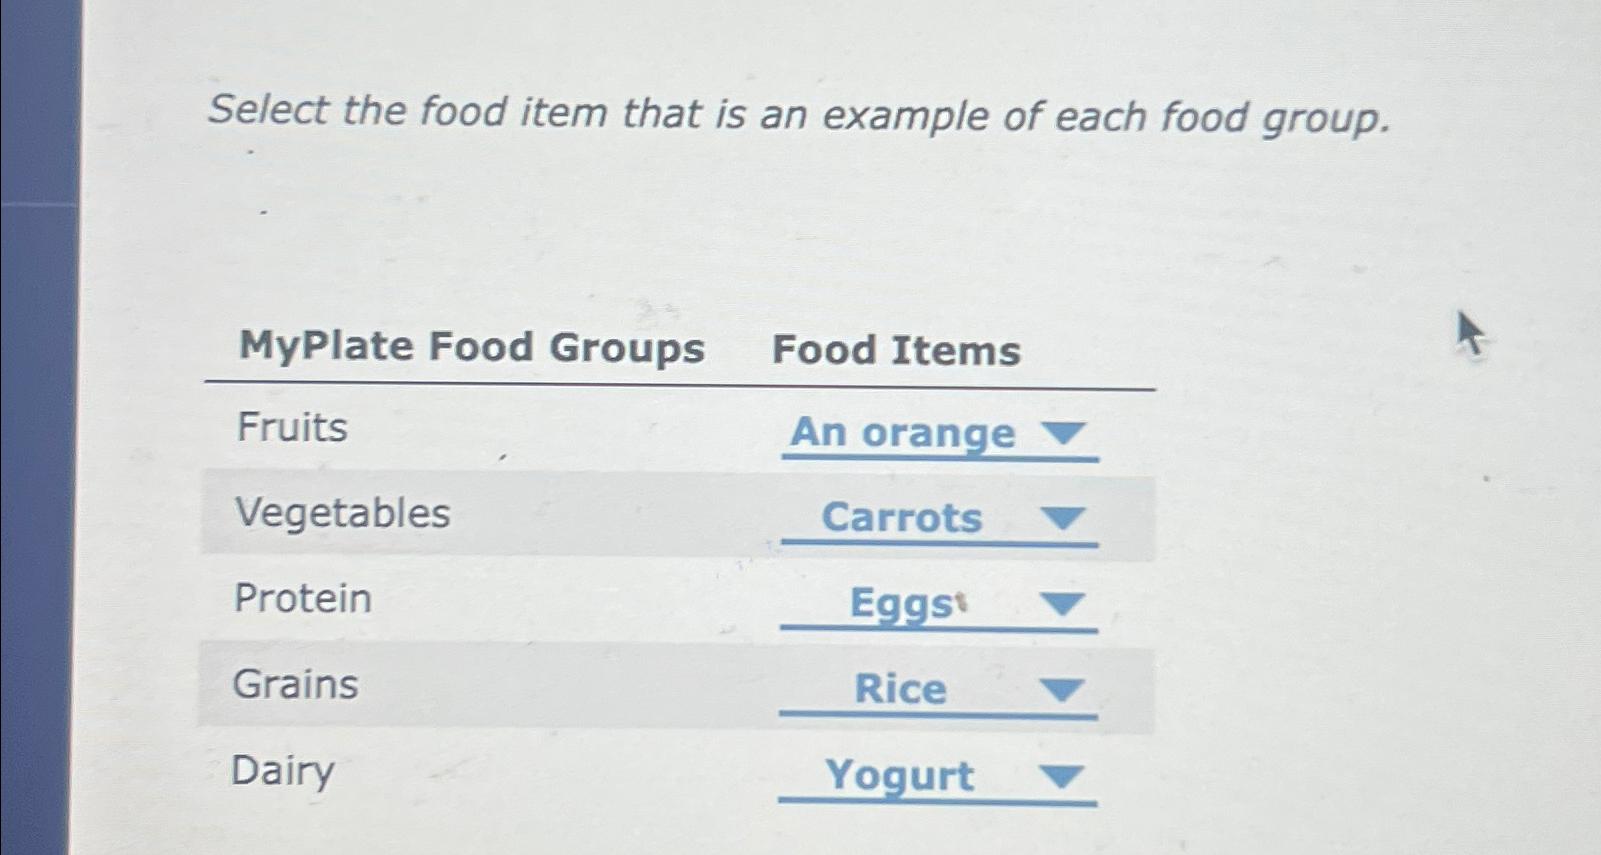Click the MyPlate Food Groups column header
Viewport: 1601px width, 855px height.
point(472,348)
